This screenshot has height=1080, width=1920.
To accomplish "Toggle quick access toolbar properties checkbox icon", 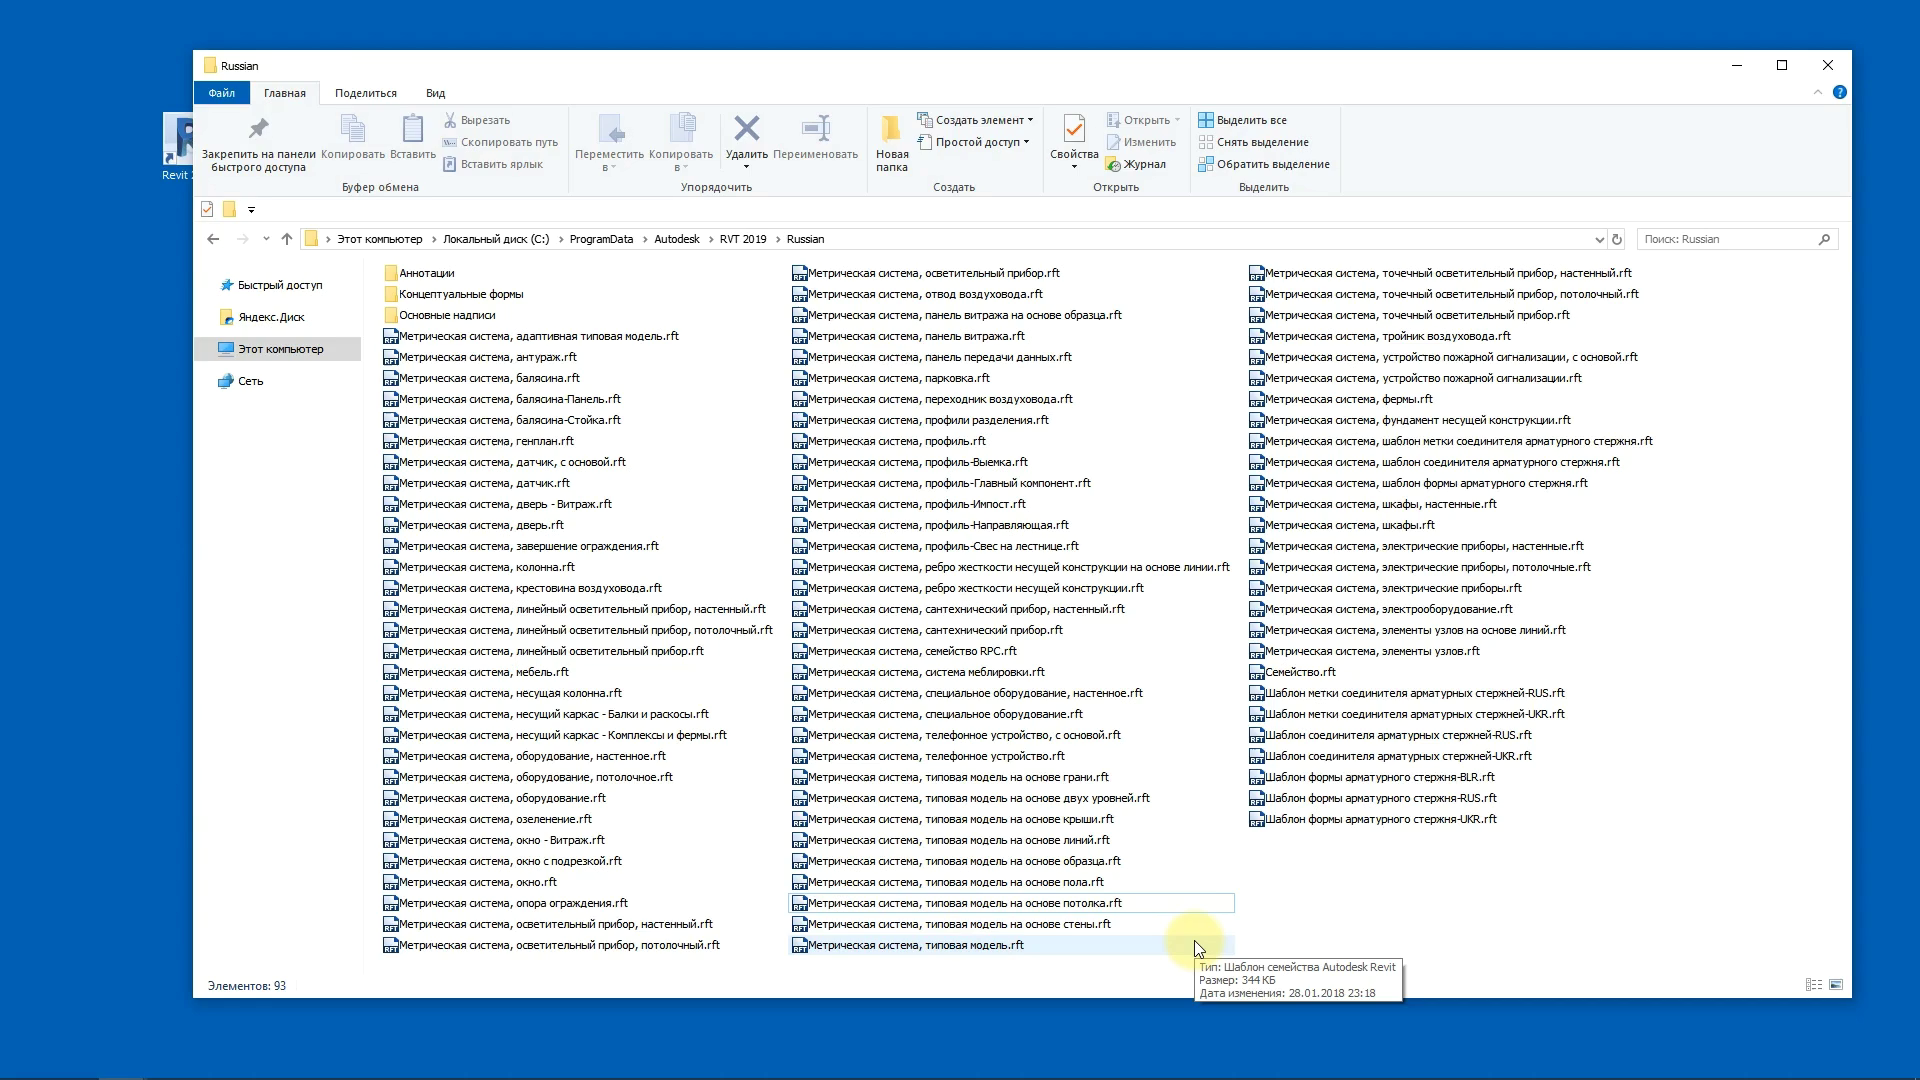I will coord(207,209).
